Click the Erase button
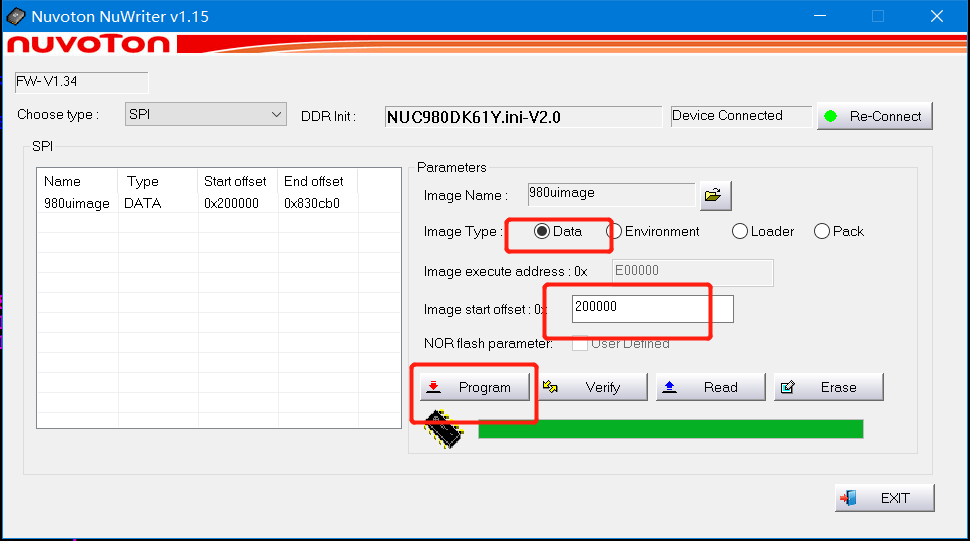Screen dimensions: 970x541 (829, 387)
